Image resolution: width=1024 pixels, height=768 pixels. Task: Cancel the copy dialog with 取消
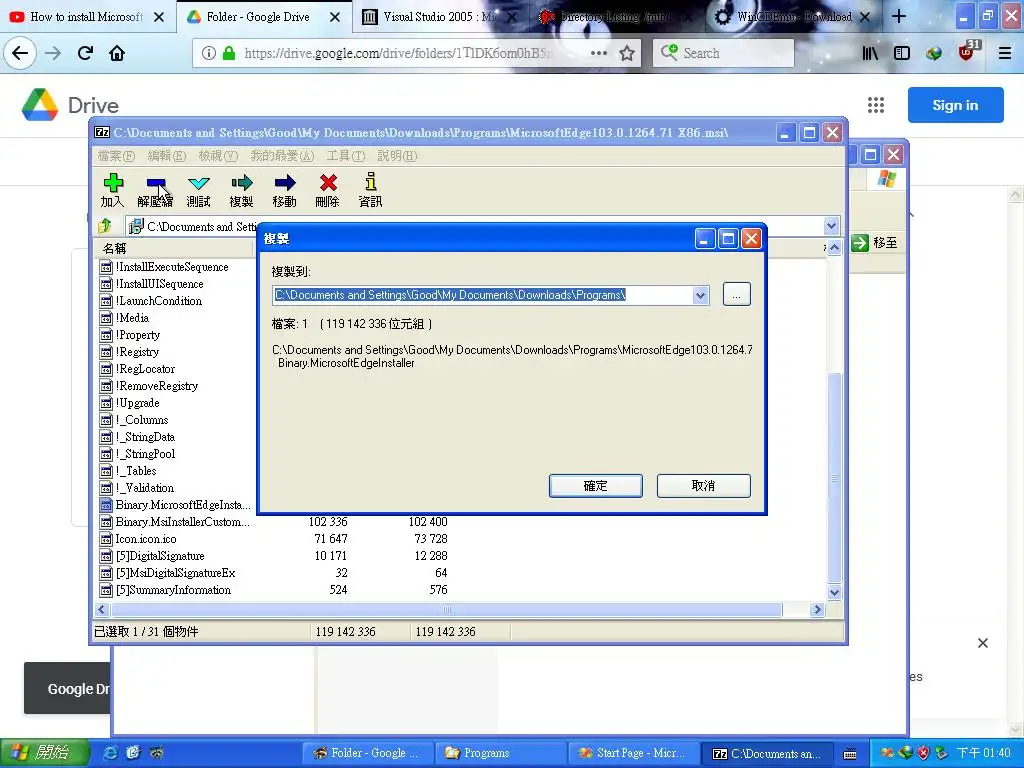[x=704, y=486]
